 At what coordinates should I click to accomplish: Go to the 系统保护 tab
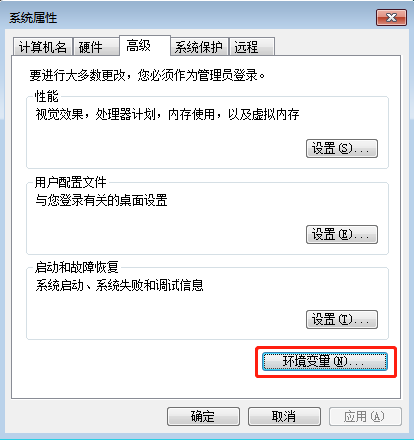point(199,47)
